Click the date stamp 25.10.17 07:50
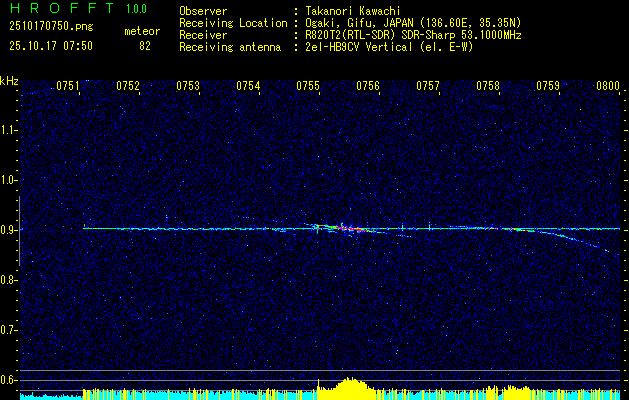 (x=51, y=46)
